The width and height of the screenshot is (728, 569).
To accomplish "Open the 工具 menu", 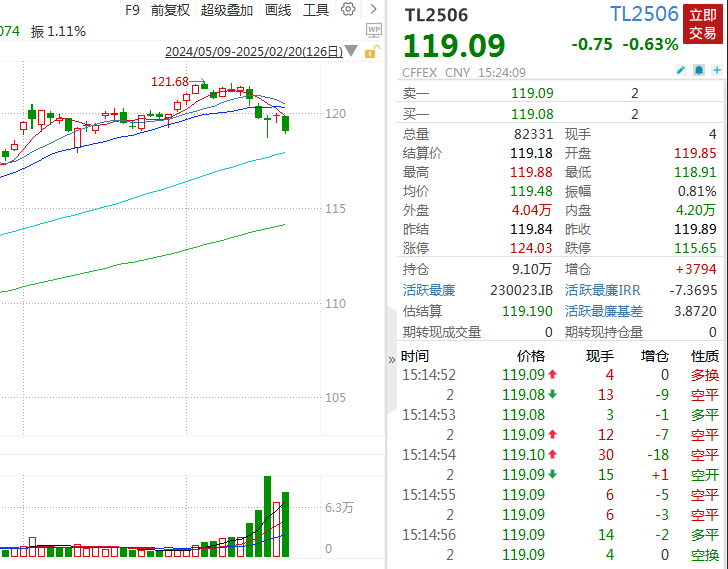I will 316,10.
